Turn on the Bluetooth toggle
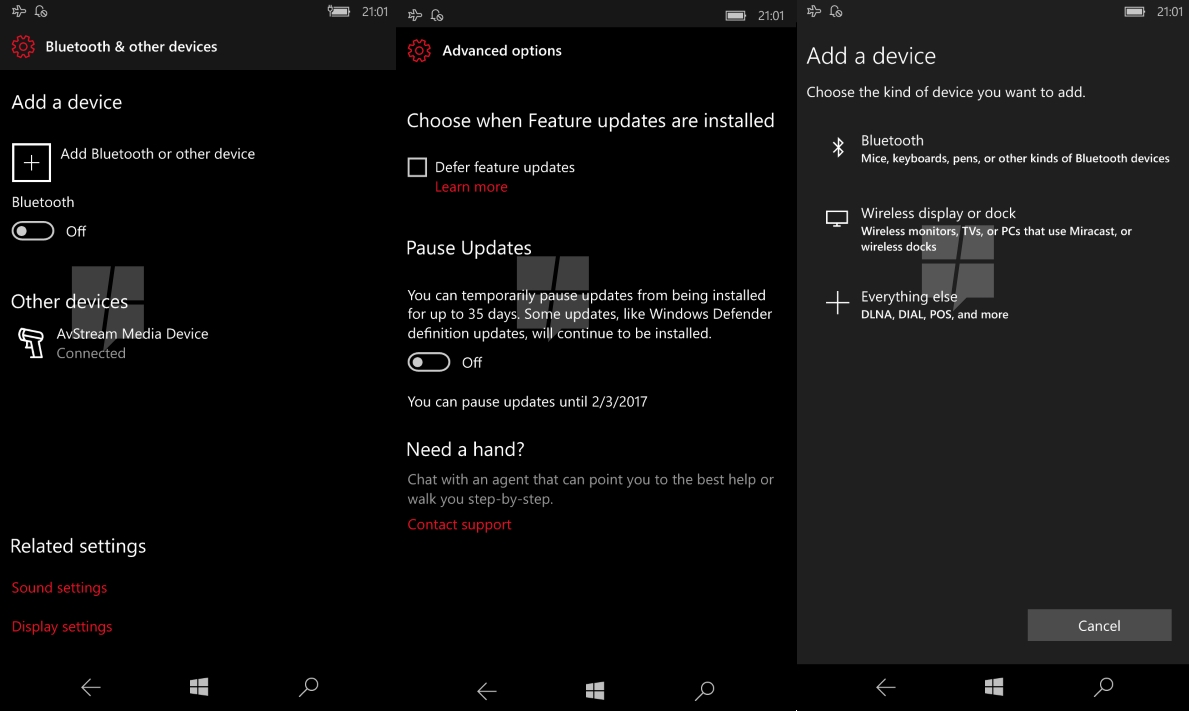The height and width of the screenshot is (711, 1189). coord(33,231)
